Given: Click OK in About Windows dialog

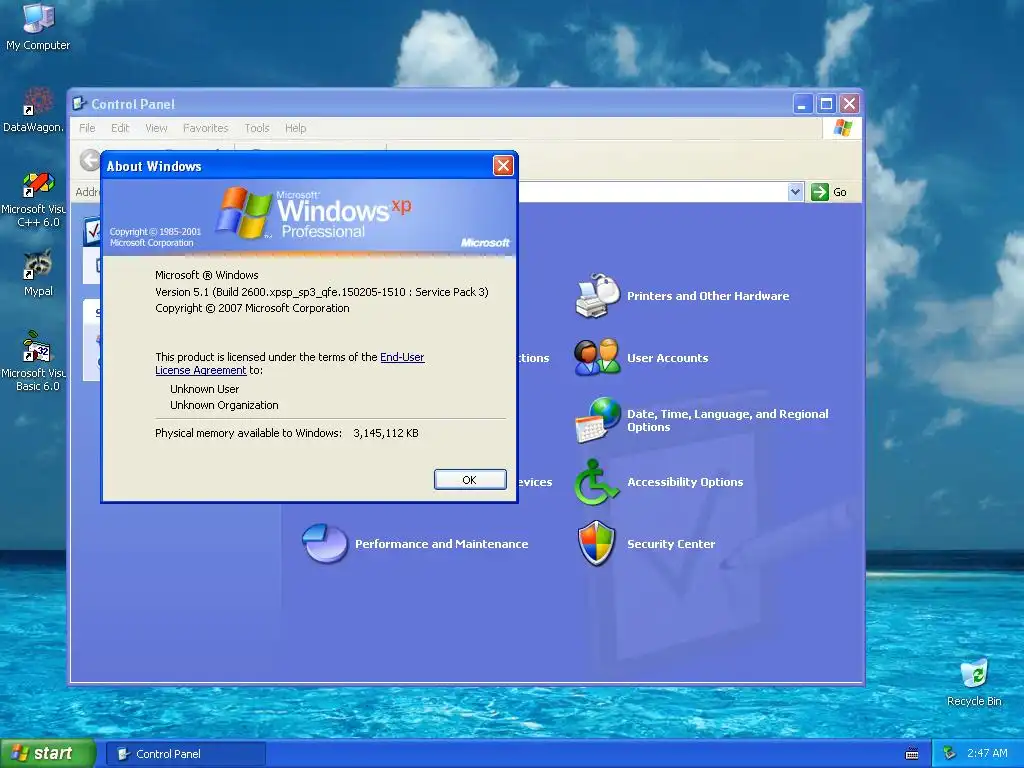Looking at the screenshot, I should click(470, 480).
